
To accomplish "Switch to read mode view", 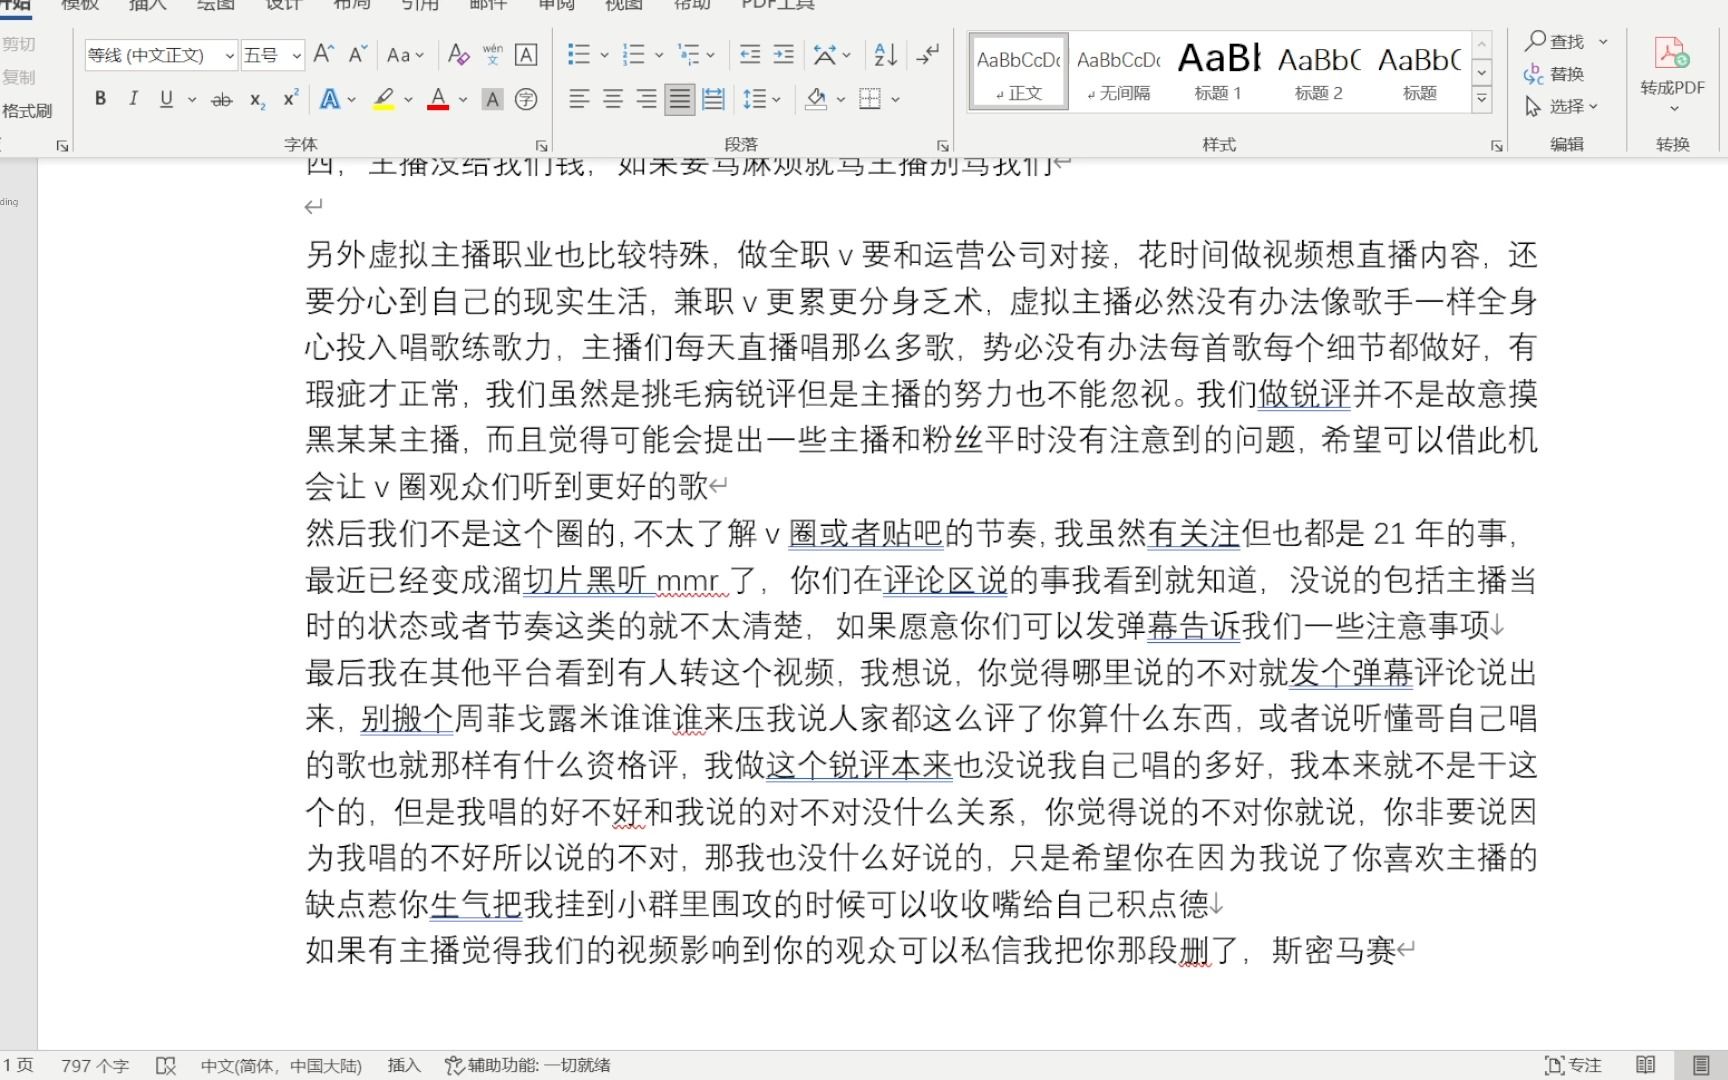I will click(1645, 1066).
